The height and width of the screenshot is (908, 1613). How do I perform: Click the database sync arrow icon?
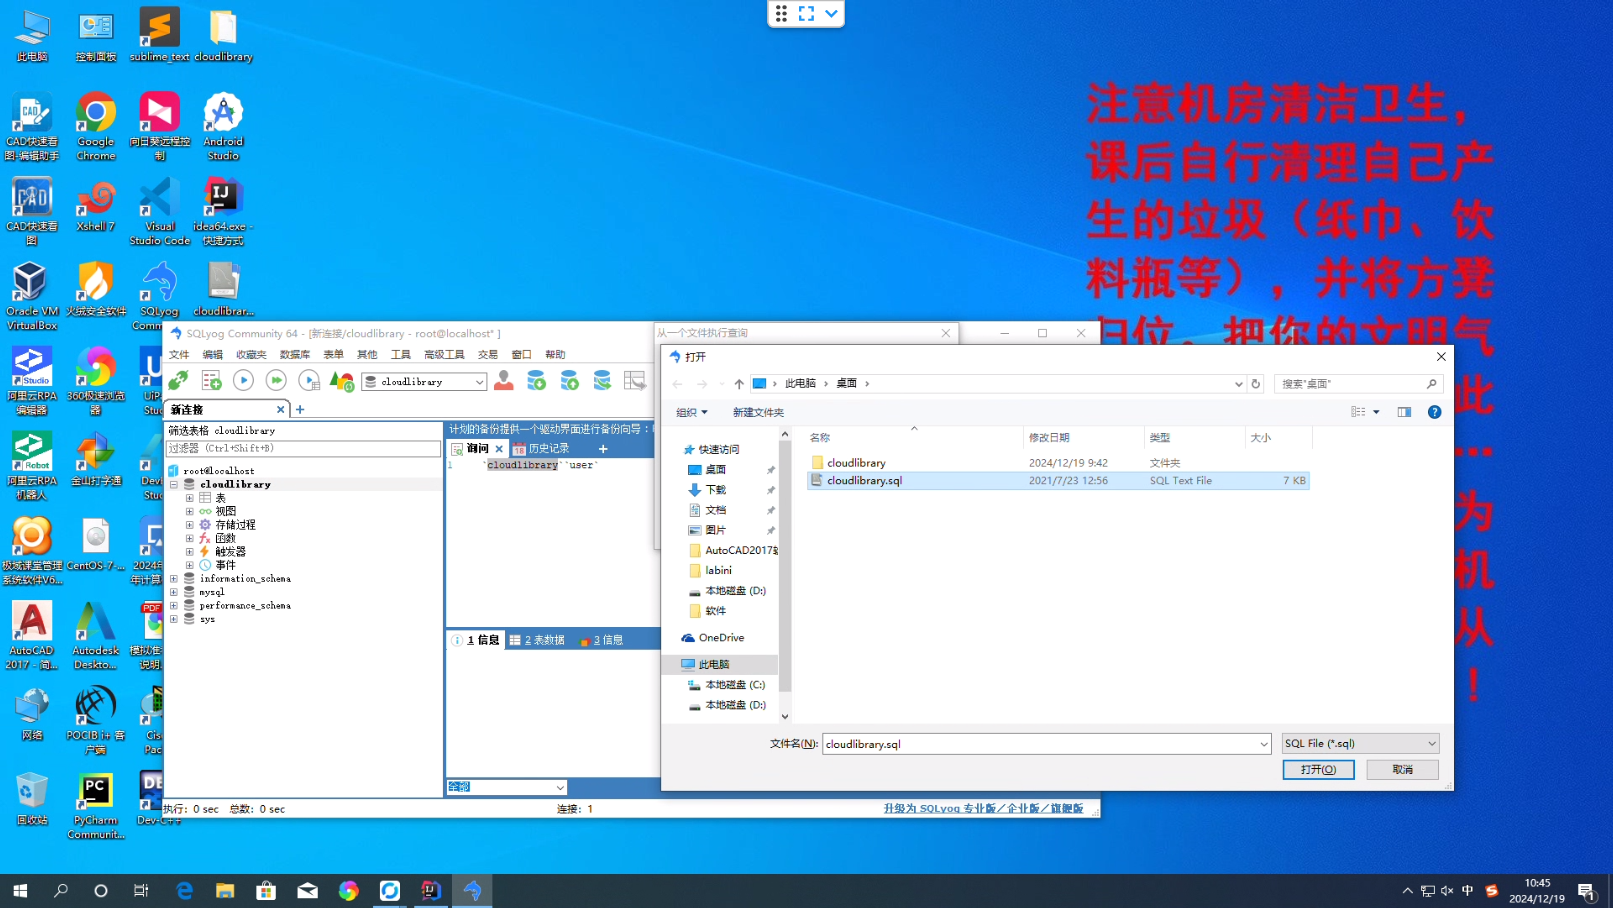coord(602,381)
